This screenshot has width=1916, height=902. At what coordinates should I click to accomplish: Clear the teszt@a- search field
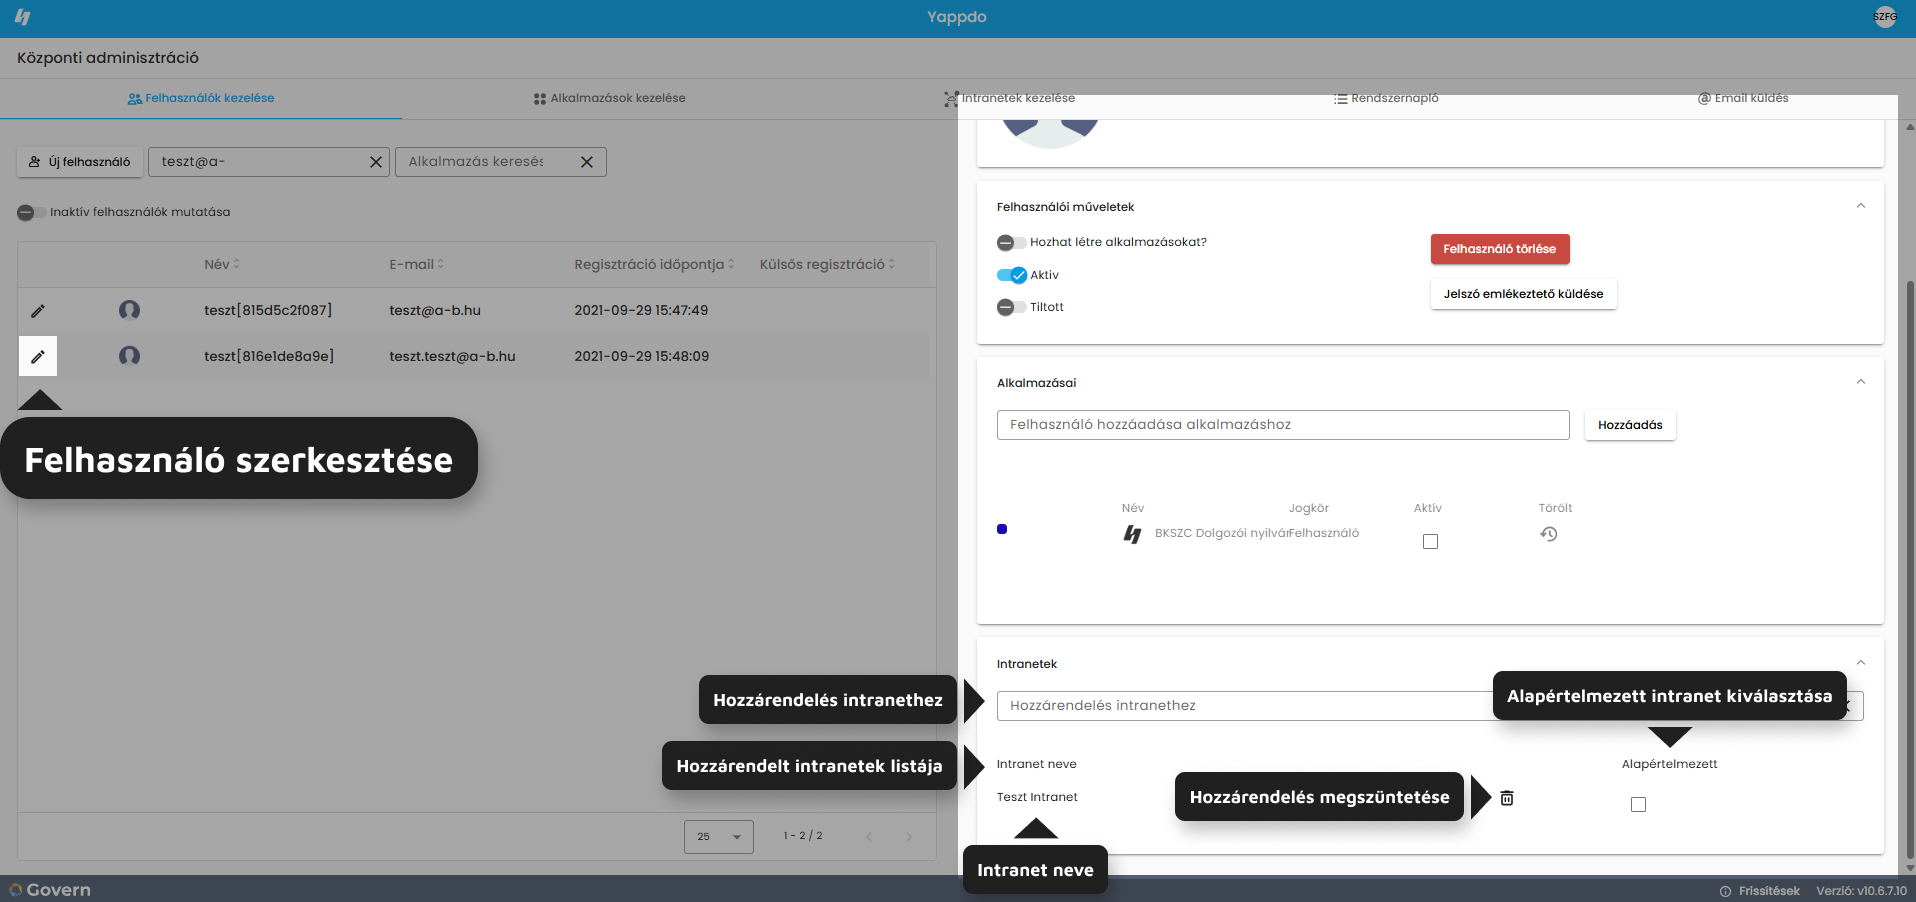376,162
